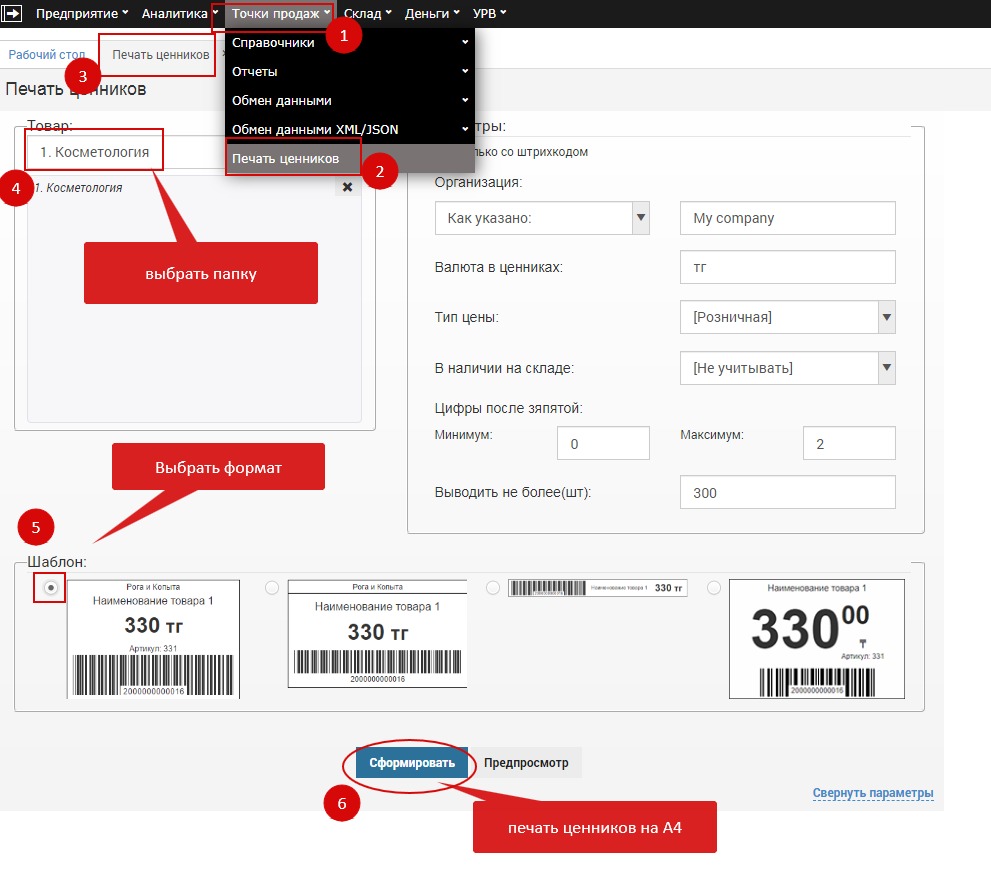
Task: Focus the Выводить не более field
Action: pos(786,493)
